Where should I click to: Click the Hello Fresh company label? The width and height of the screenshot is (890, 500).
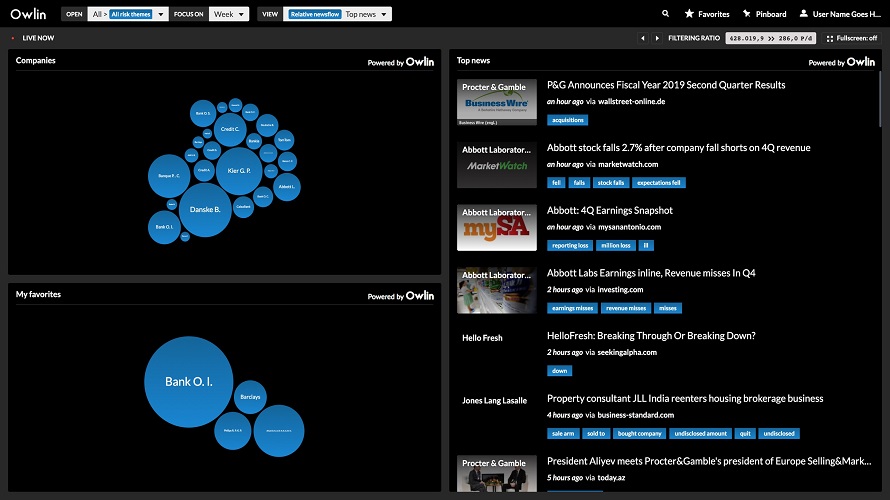[482, 338]
